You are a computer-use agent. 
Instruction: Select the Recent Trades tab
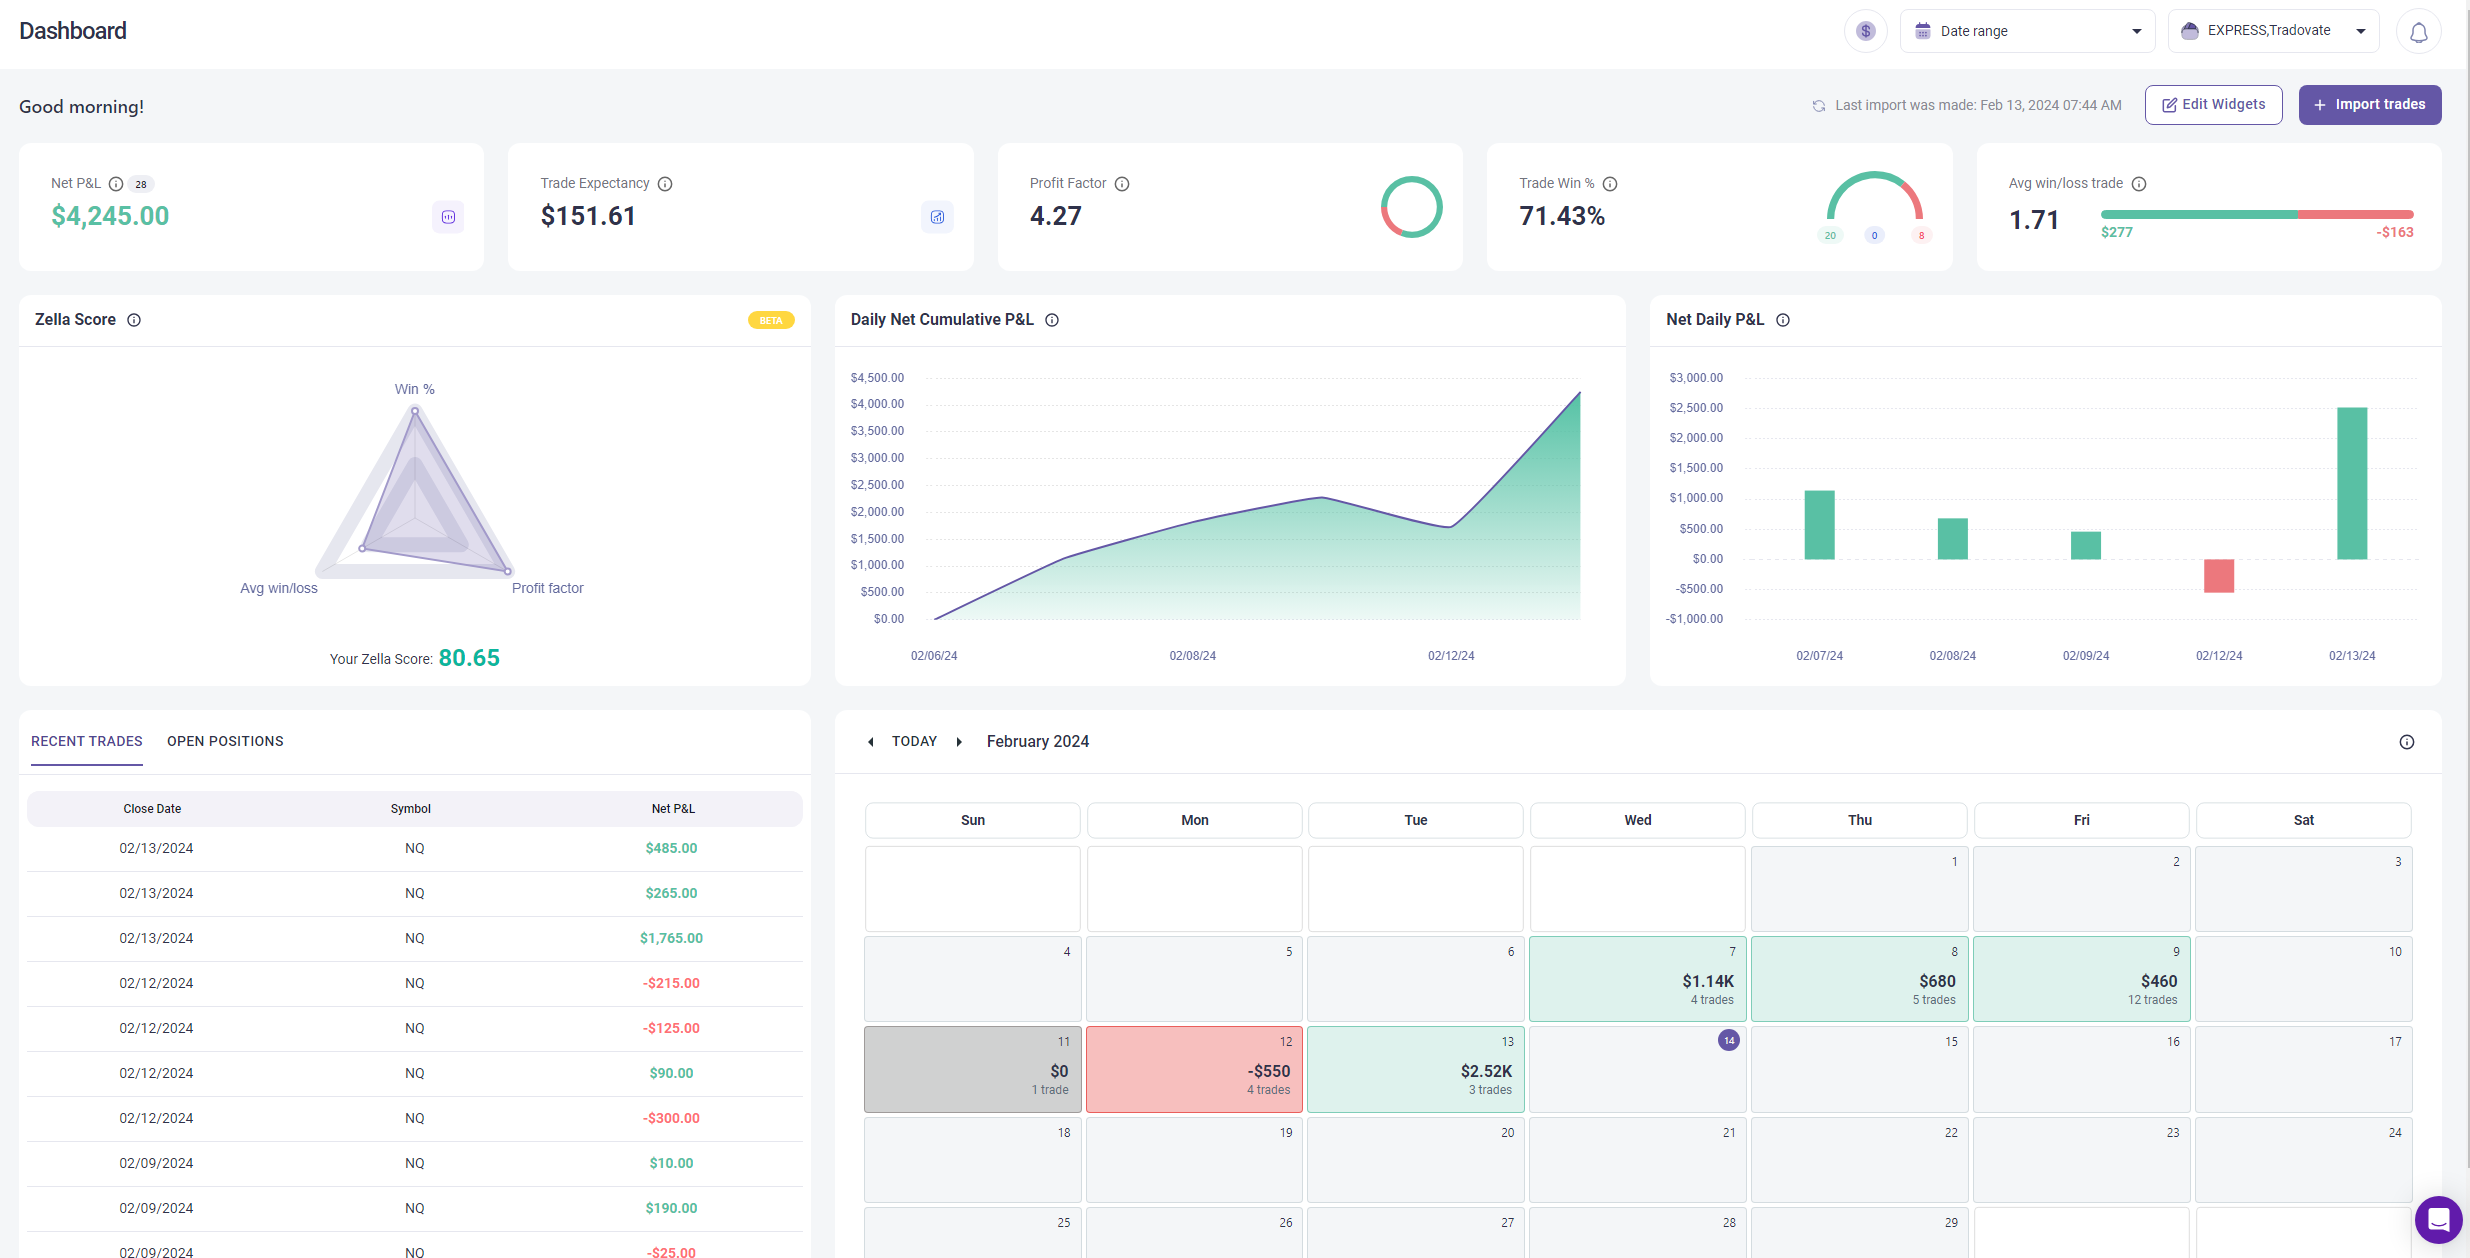click(x=87, y=741)
